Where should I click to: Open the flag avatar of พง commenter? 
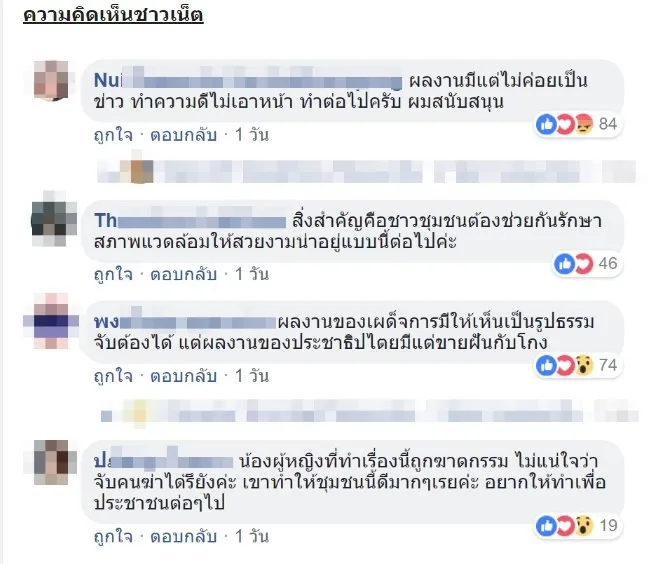click(x=51, y=321)
